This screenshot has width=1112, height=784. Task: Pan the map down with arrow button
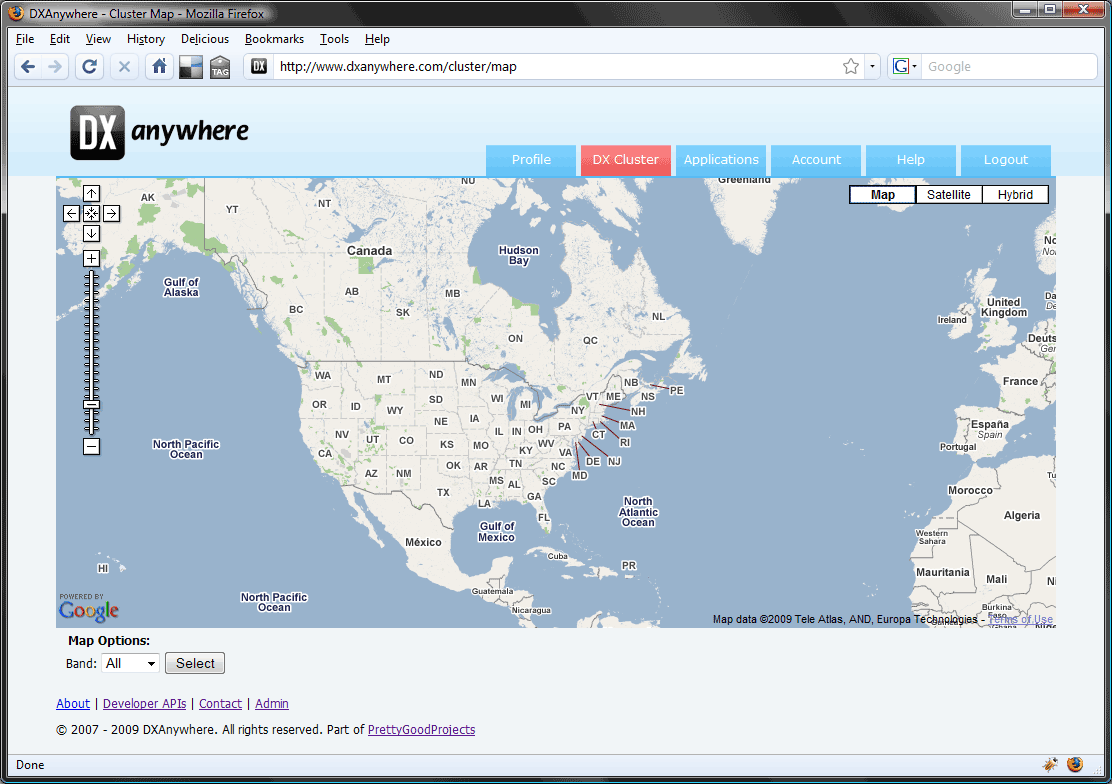point(91,233)
